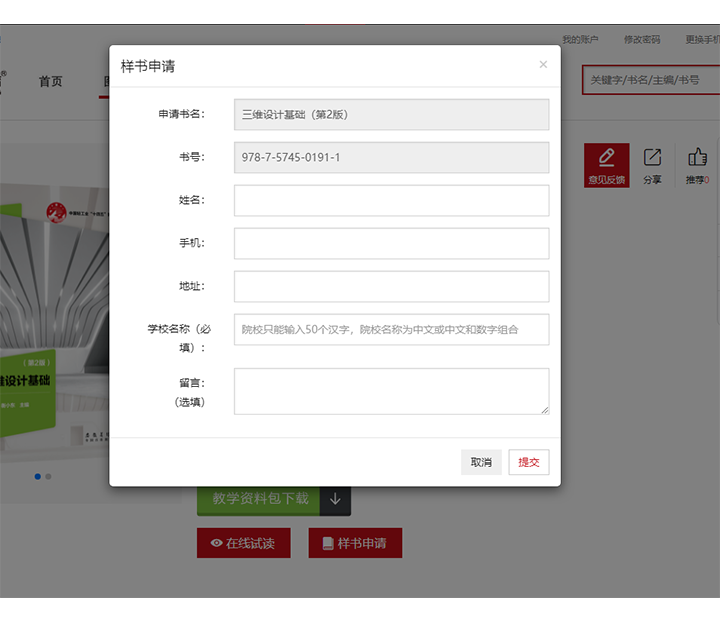Click the textarea resize grip

(x=545, y=410)
